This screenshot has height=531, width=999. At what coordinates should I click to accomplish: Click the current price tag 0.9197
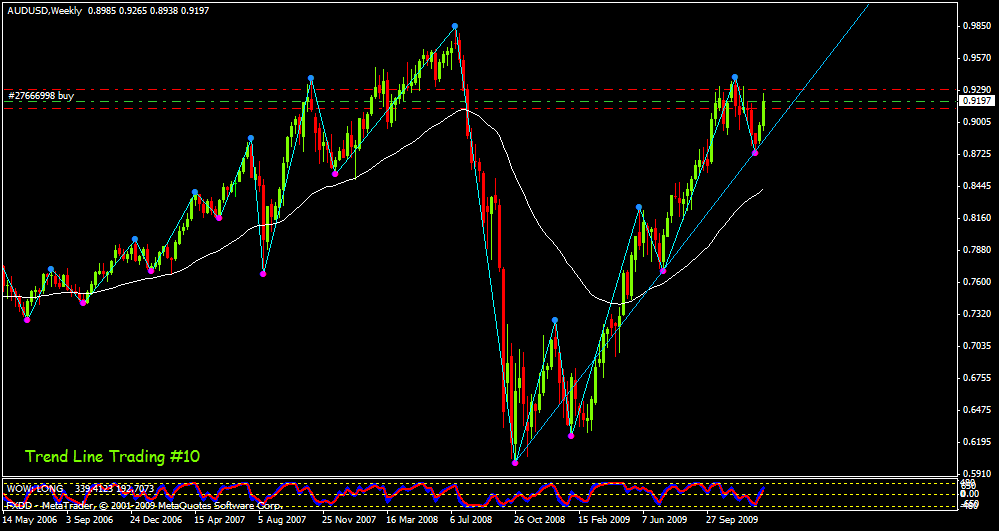(x=976, y=101)
